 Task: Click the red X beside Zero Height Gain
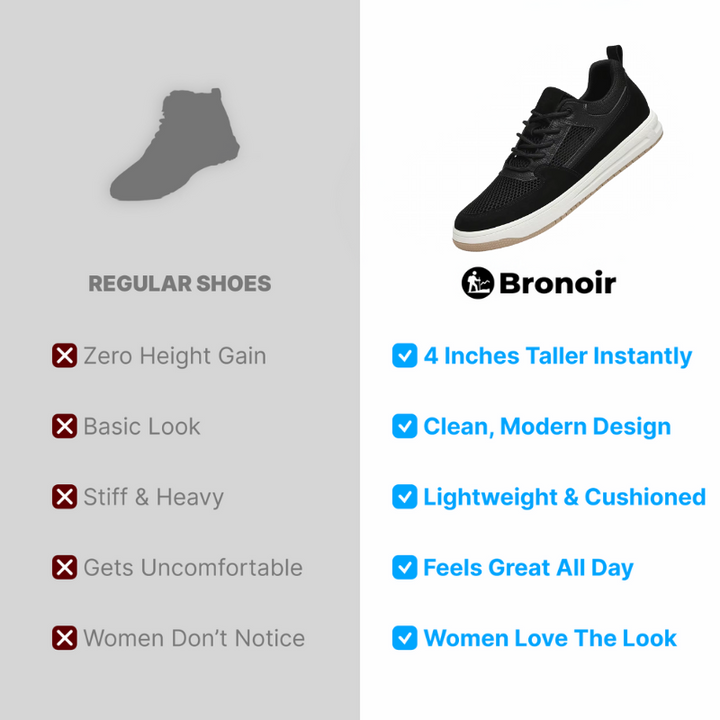pos(64,355)
